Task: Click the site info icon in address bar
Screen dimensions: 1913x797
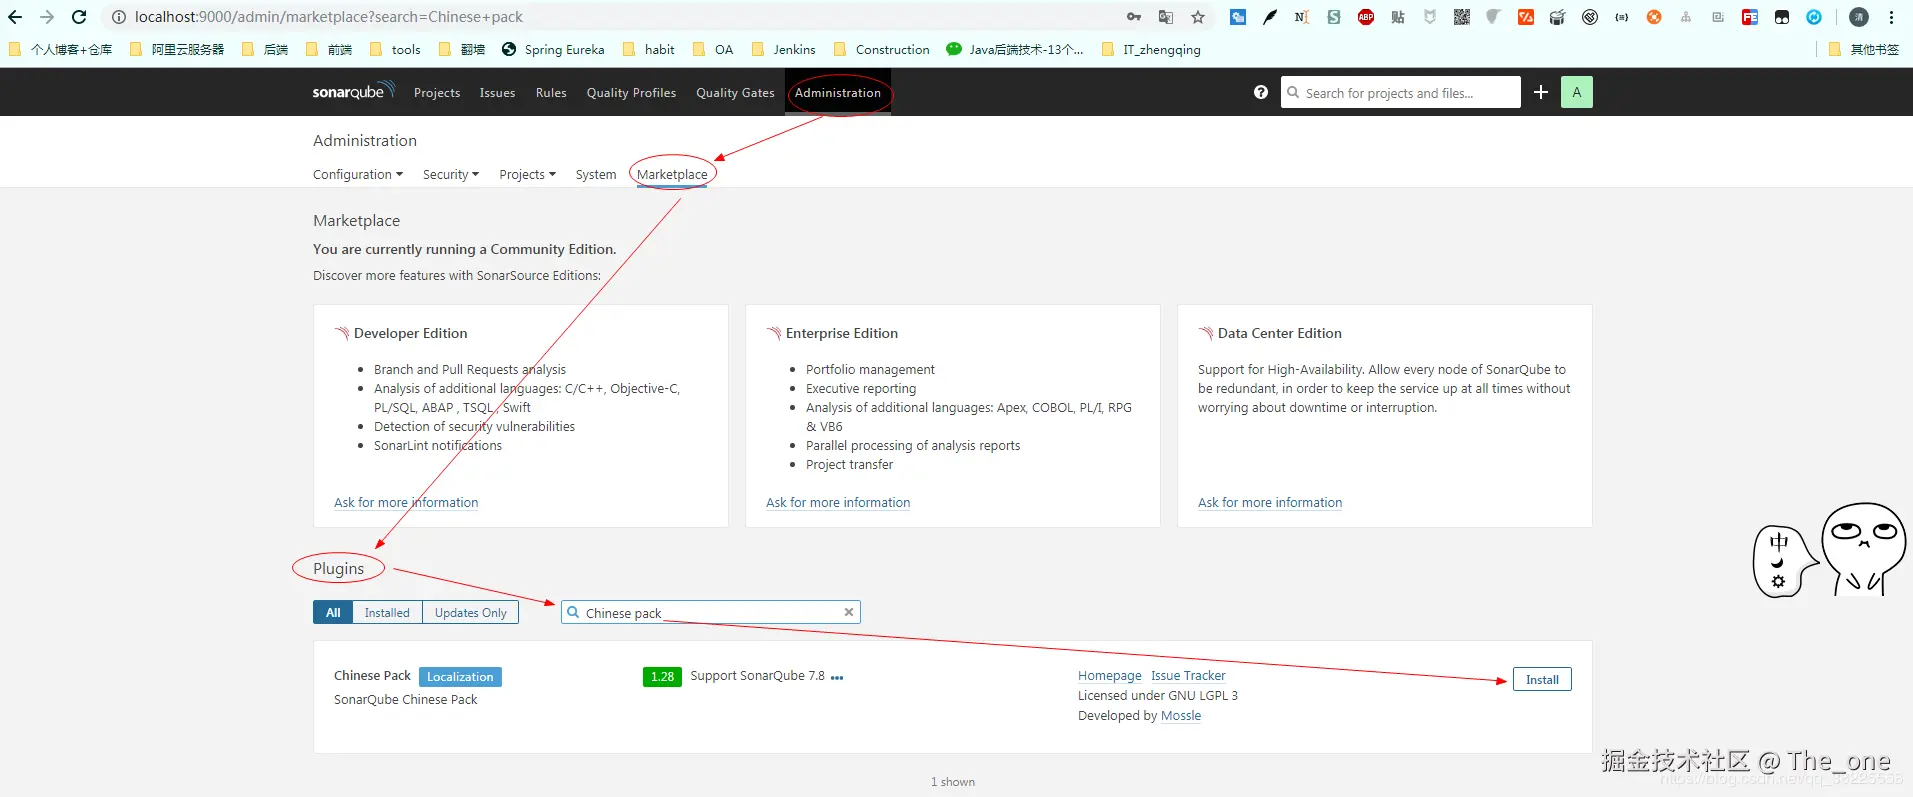Action: [x=118, y=17]
